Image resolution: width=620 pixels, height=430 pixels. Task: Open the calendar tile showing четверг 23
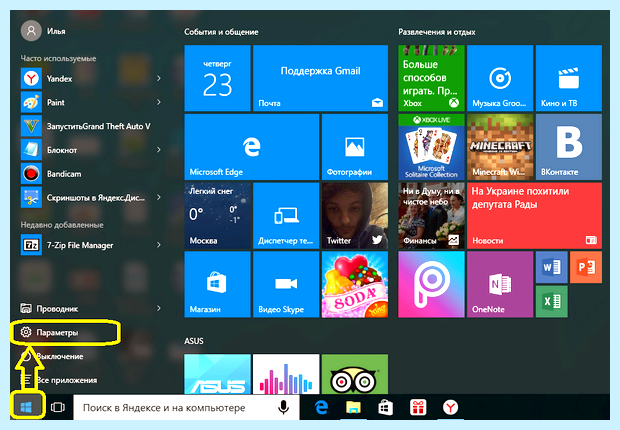(x=217, y=78)
